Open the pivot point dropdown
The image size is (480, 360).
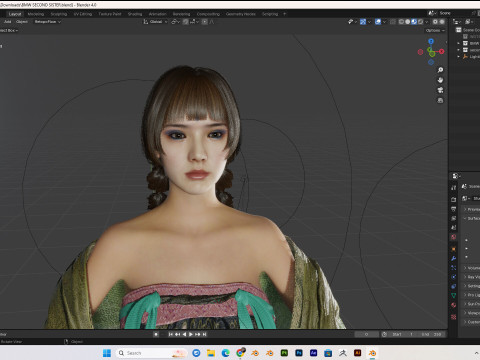coord(175,22)
